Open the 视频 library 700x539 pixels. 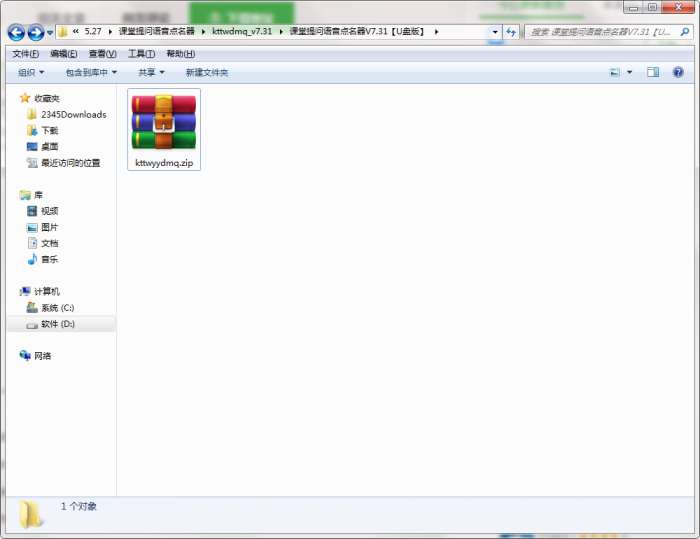[x=50, y=211]
